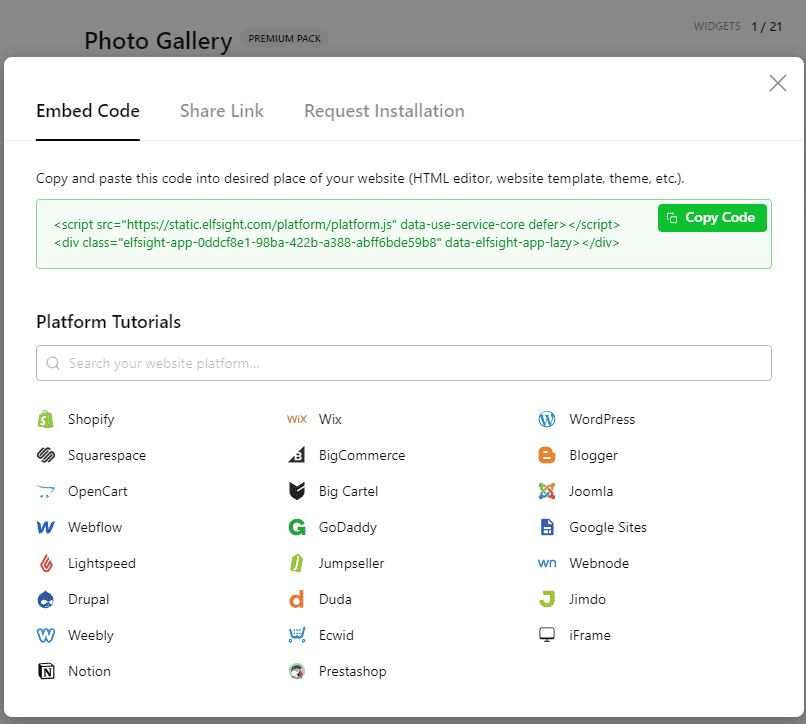Open the BigCommerce tutorial link
Screen dimensions: 806x724
pos(361,455)
